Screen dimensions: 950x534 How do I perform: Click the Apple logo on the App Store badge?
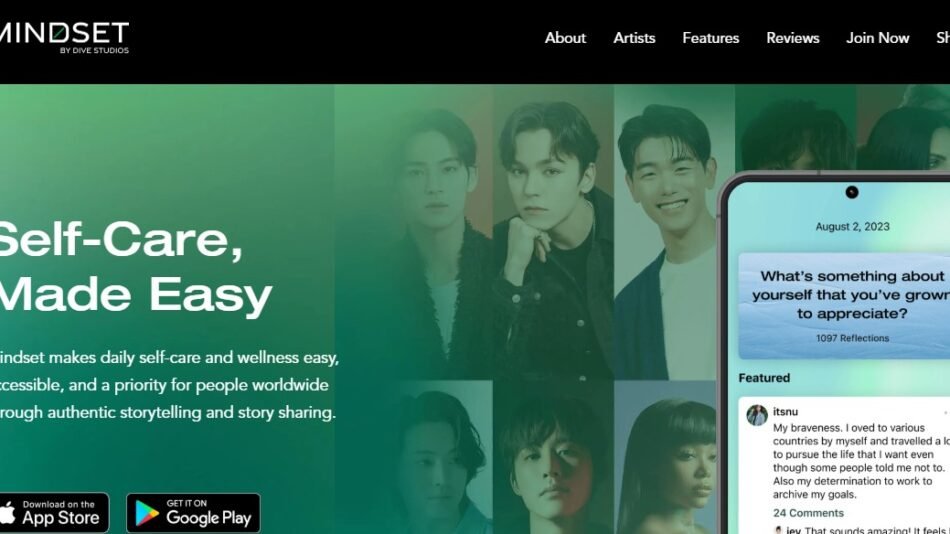[7, 513]
